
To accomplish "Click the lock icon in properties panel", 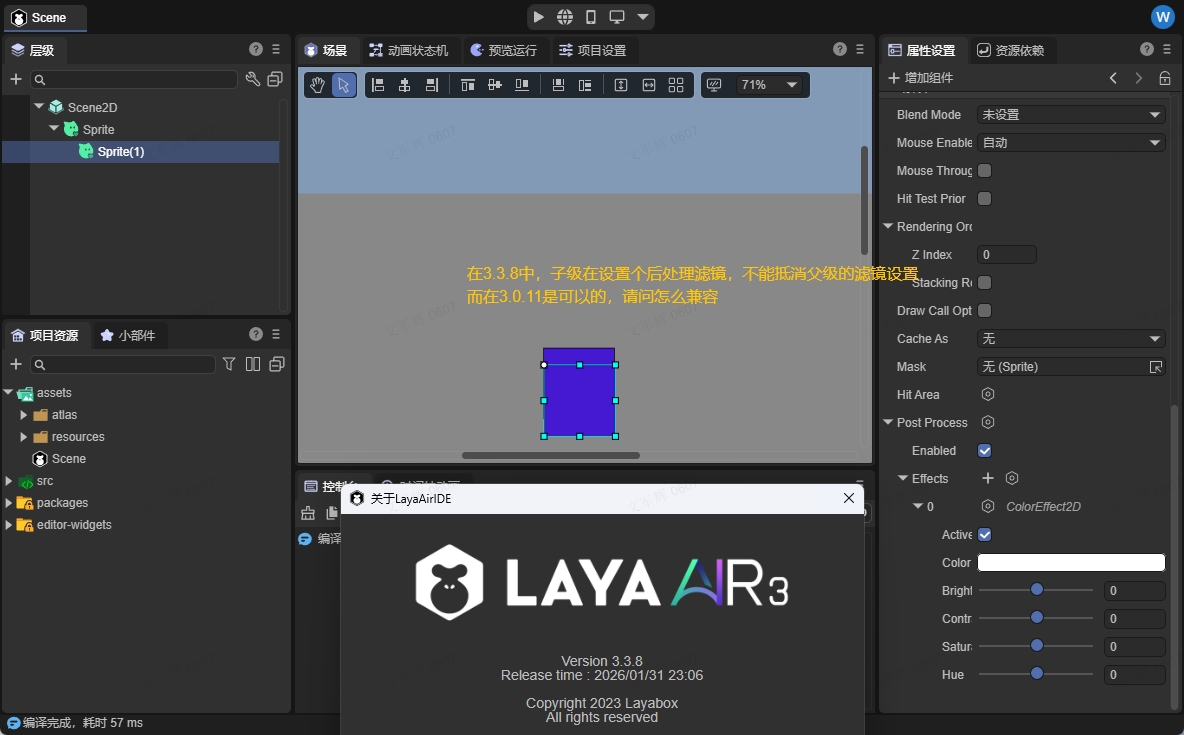I will (x=1165, y=78).
